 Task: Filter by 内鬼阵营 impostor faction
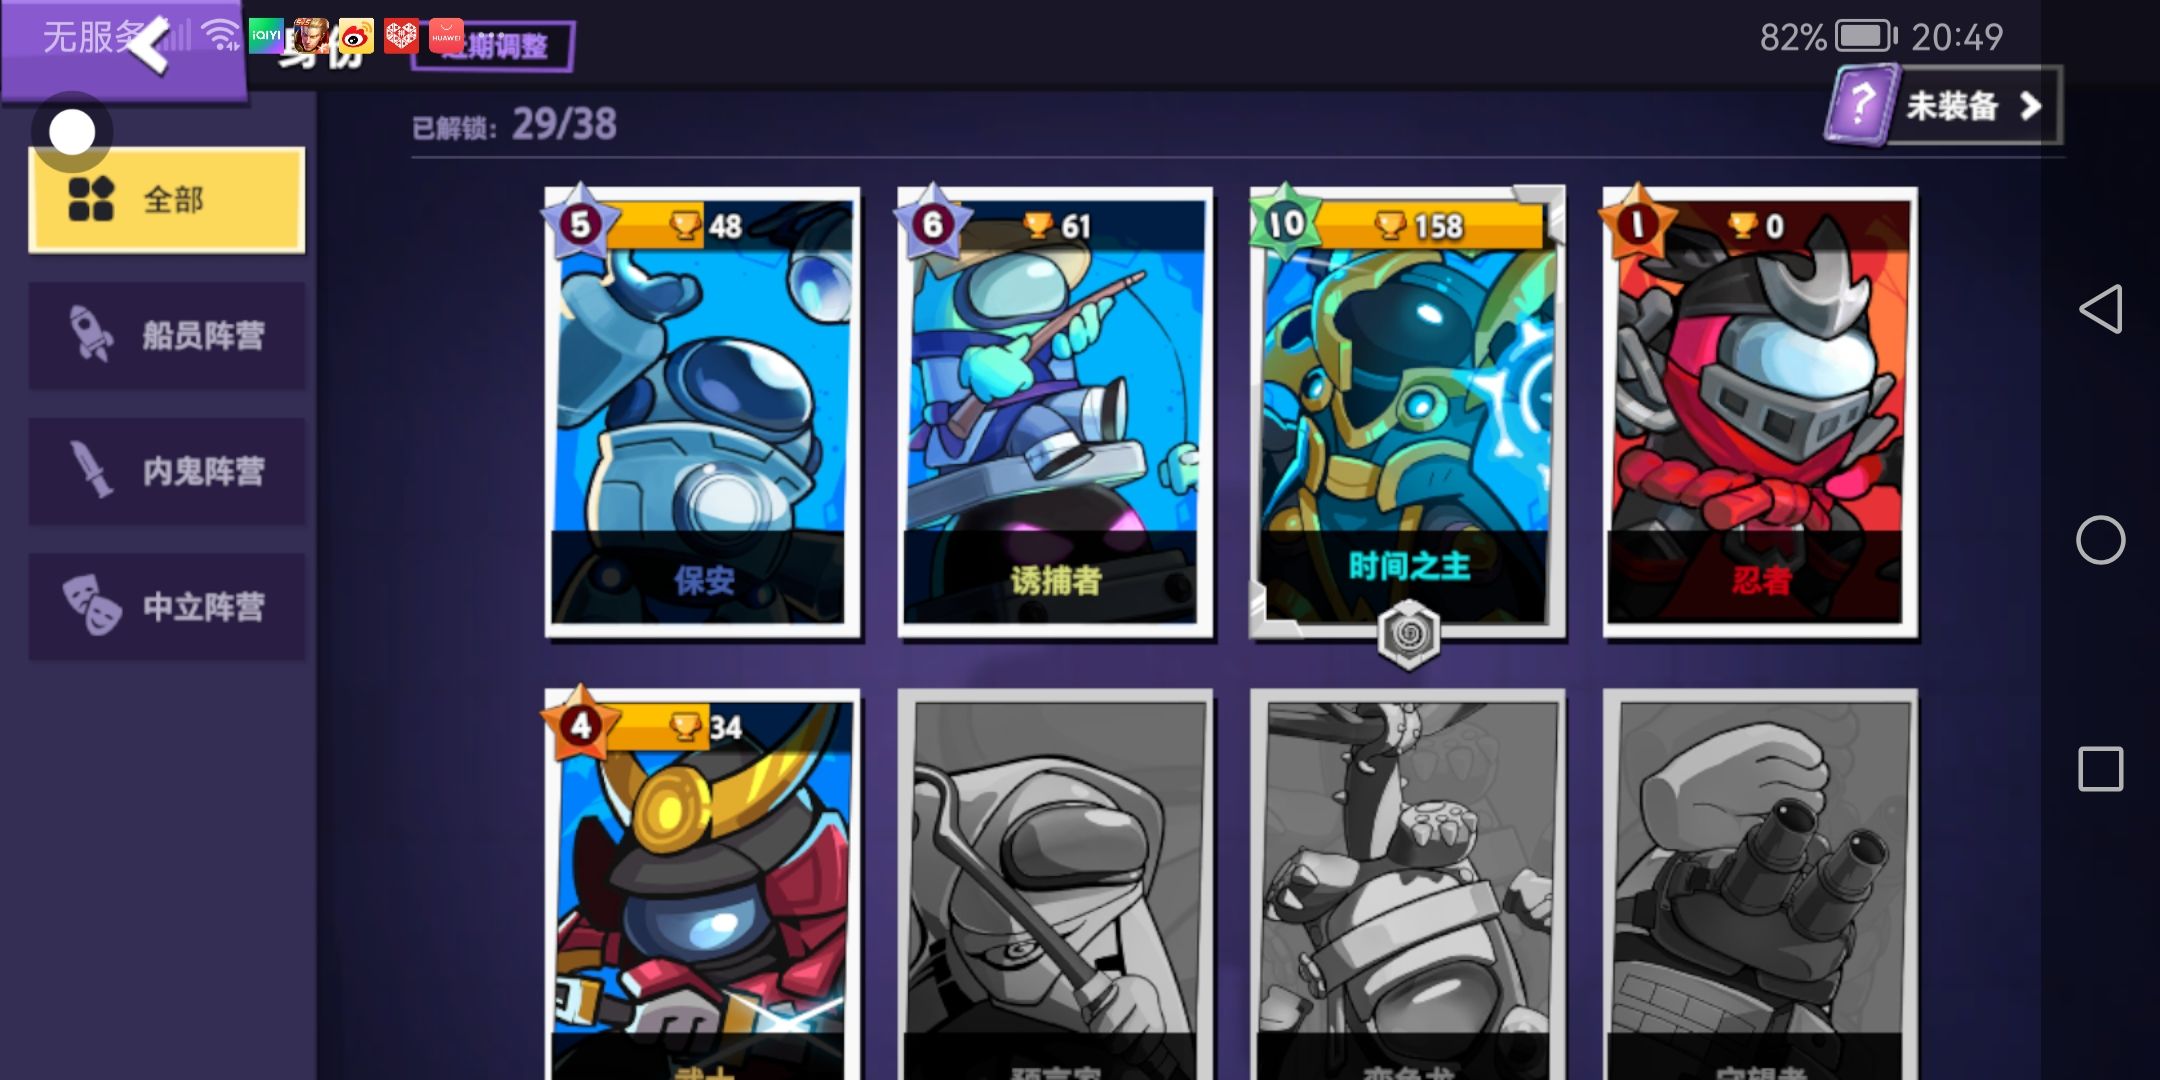click(x=167, y=471)
